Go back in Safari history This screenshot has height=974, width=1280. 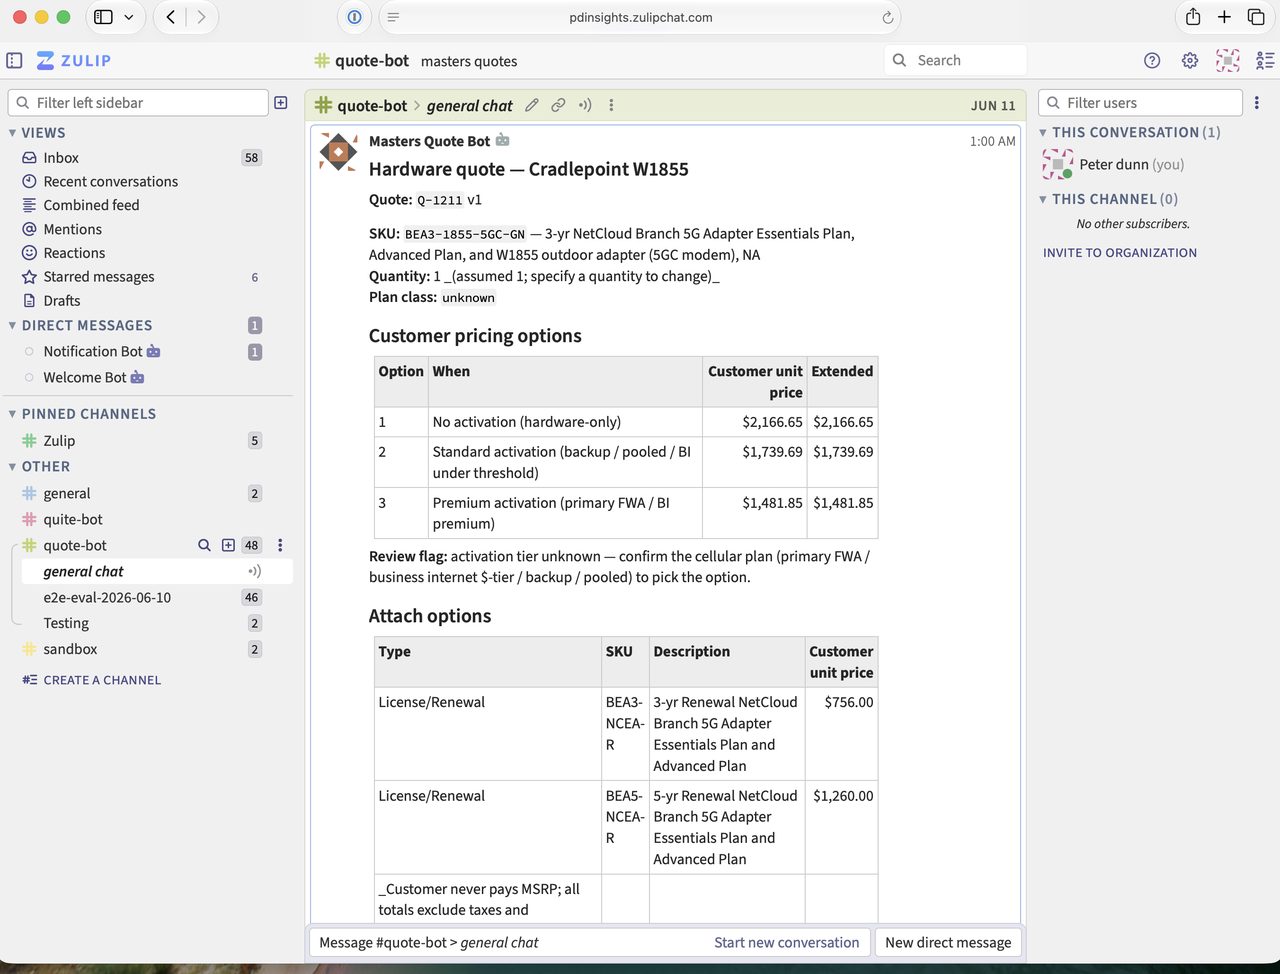pos(171,17)
